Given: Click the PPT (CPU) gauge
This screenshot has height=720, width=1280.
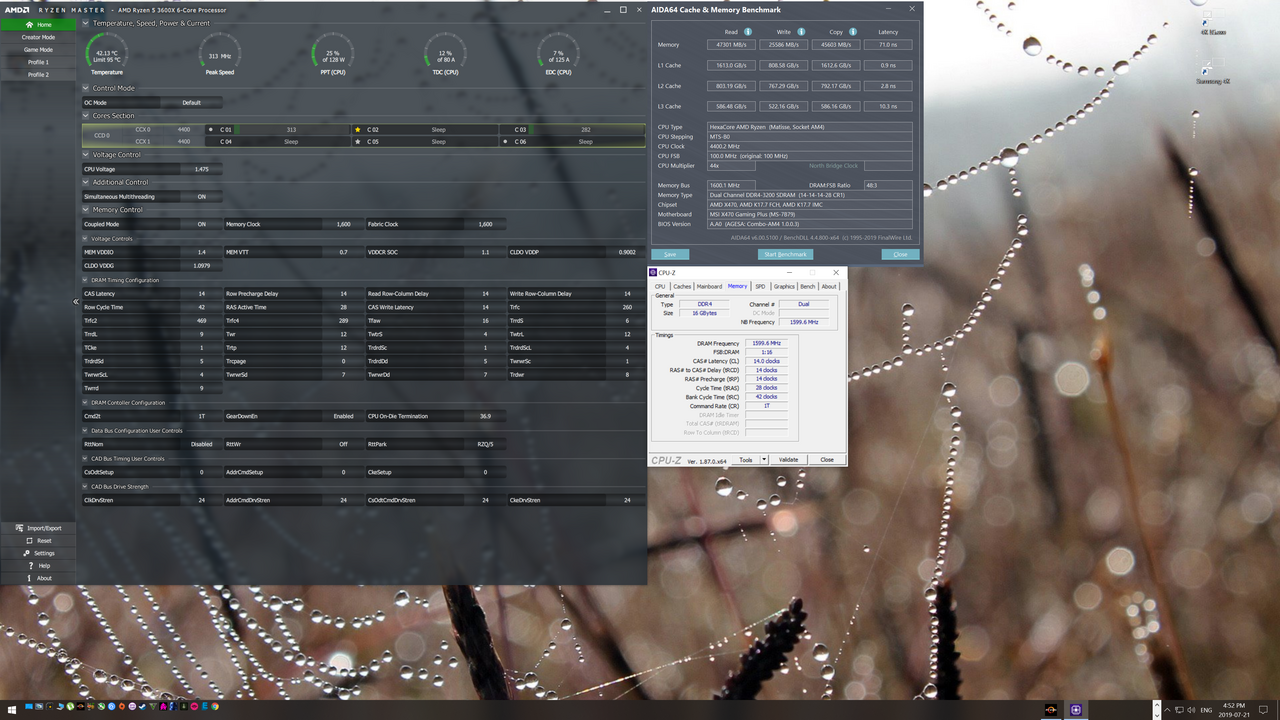Looking at the screenshot, I should [332, 55].
